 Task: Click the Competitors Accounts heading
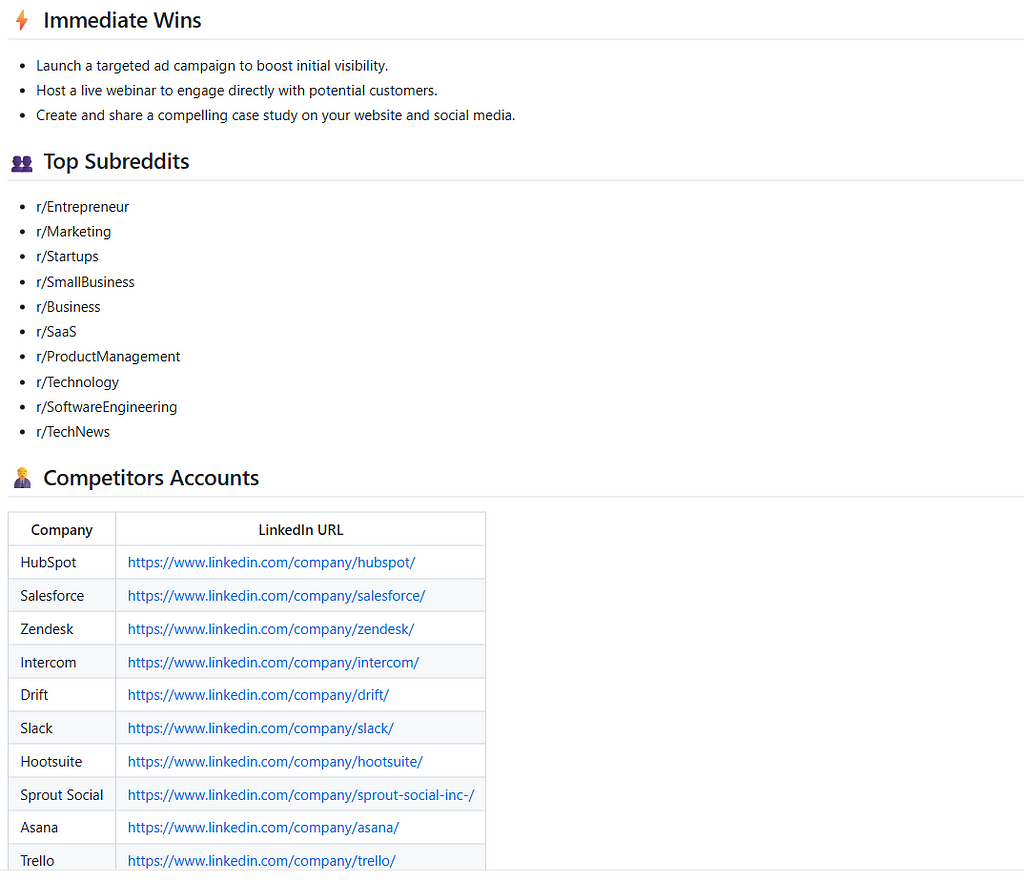(151, 478)
